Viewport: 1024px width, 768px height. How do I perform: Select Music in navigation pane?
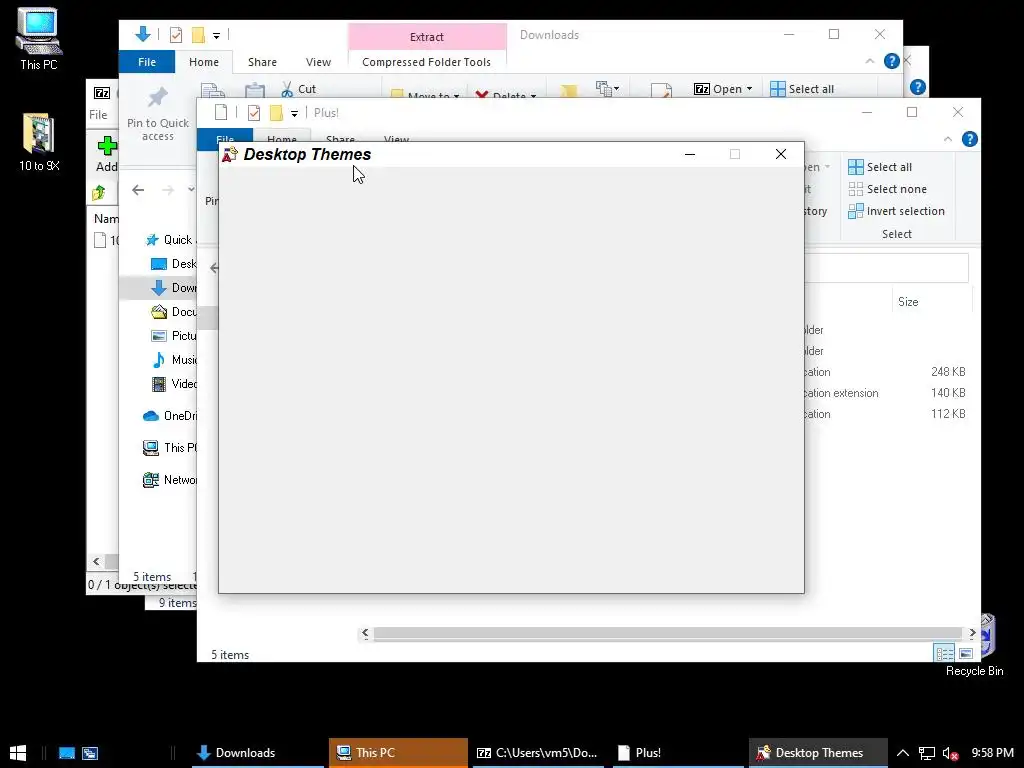point(173,360)
